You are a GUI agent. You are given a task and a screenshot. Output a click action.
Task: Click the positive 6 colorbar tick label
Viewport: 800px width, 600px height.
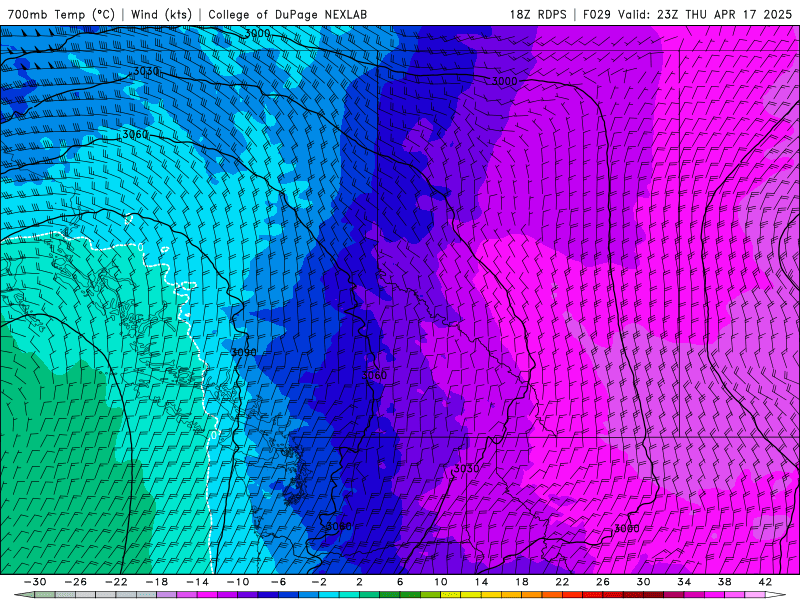coord(400,582)
